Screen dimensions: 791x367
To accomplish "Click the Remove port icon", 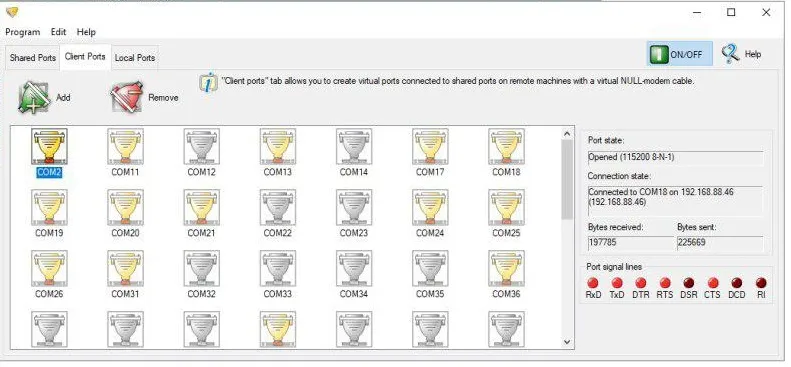I will tap(127, 97).
